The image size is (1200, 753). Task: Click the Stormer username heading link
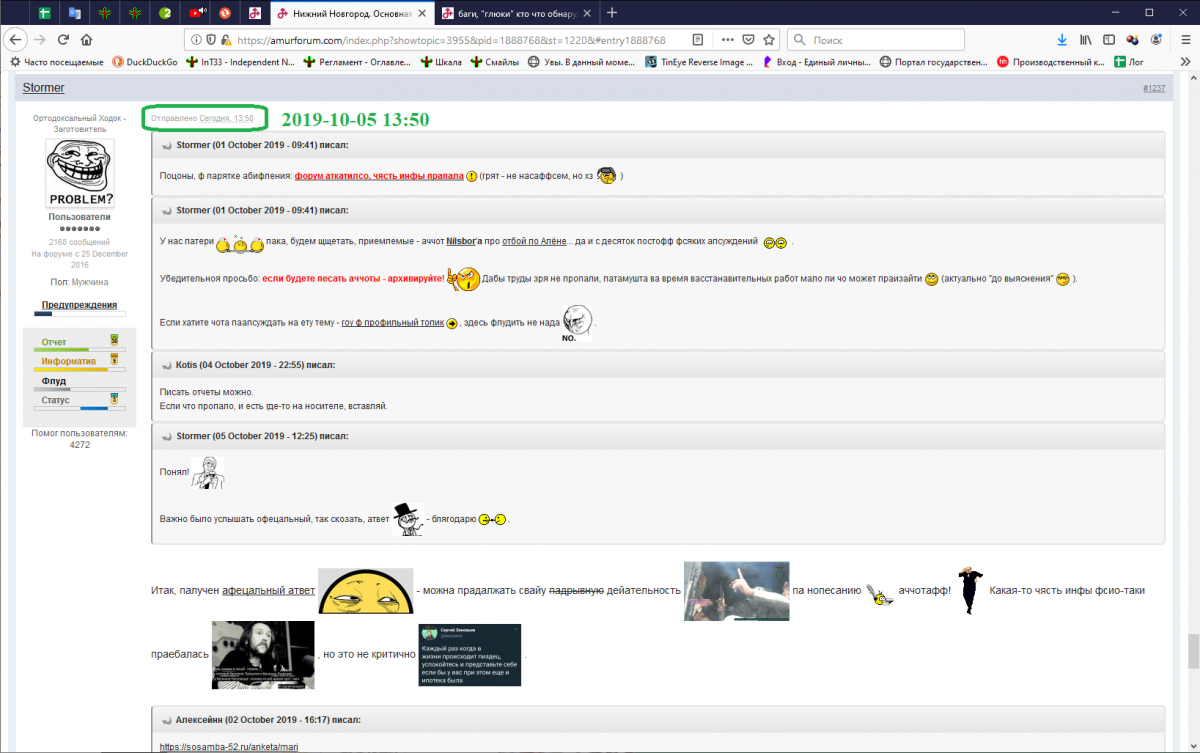pos(43,88)
